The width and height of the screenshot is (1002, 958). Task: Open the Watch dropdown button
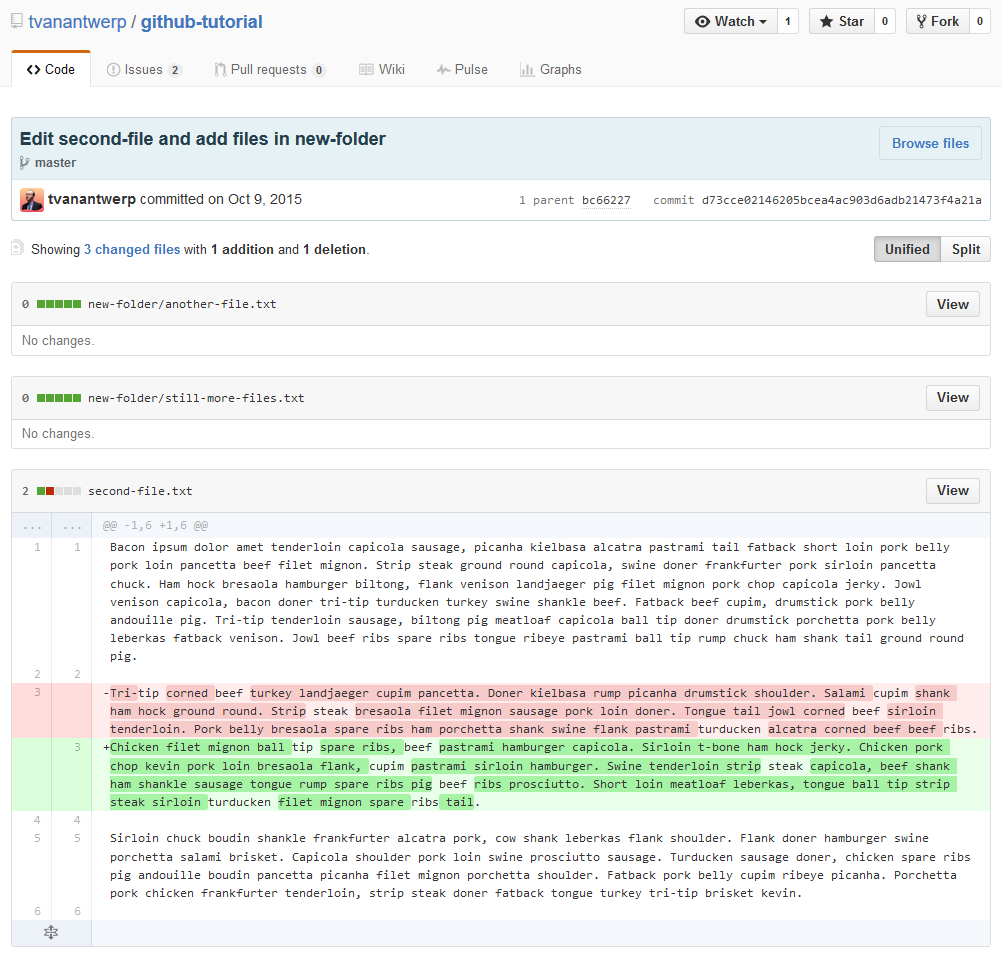pyautogui.click(x=730, y=22)
